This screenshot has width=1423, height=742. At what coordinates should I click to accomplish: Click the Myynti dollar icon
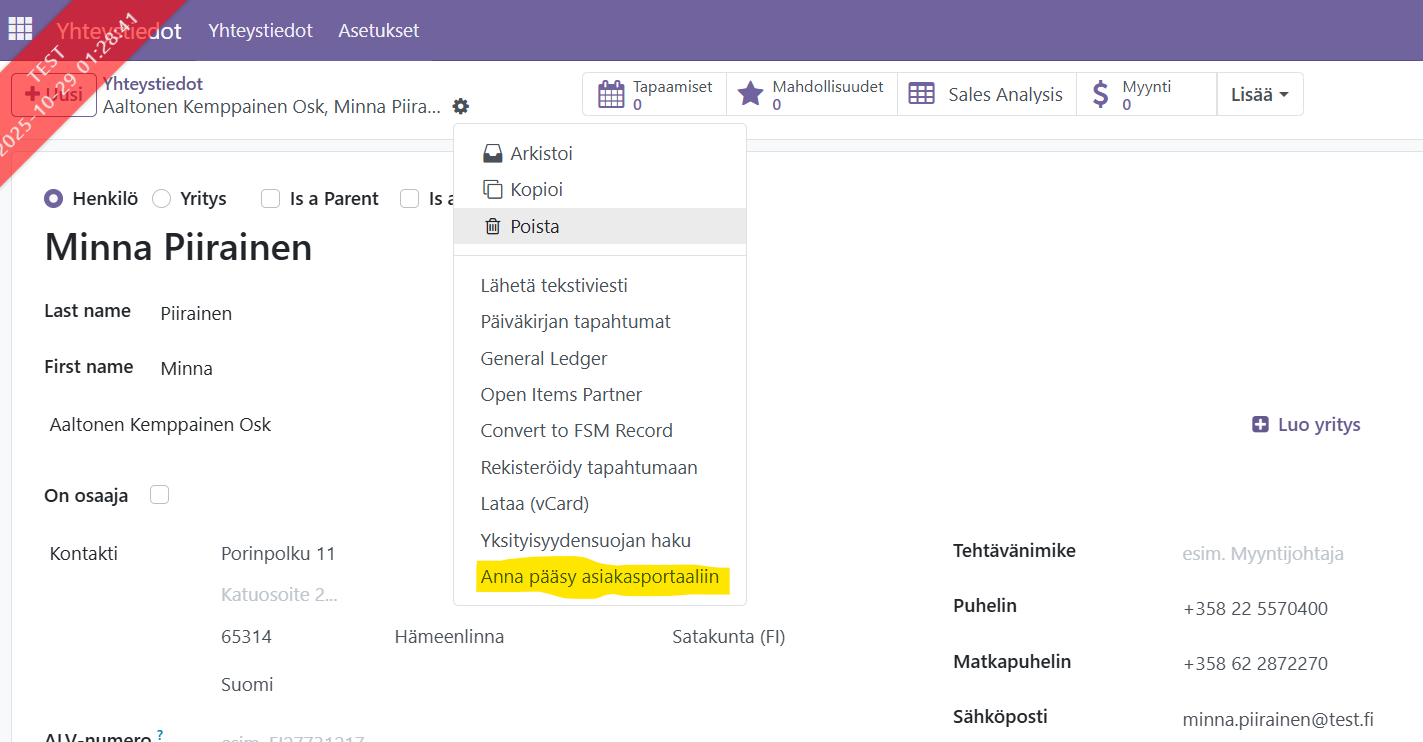pyautogui.click(x=1100, y=94)
